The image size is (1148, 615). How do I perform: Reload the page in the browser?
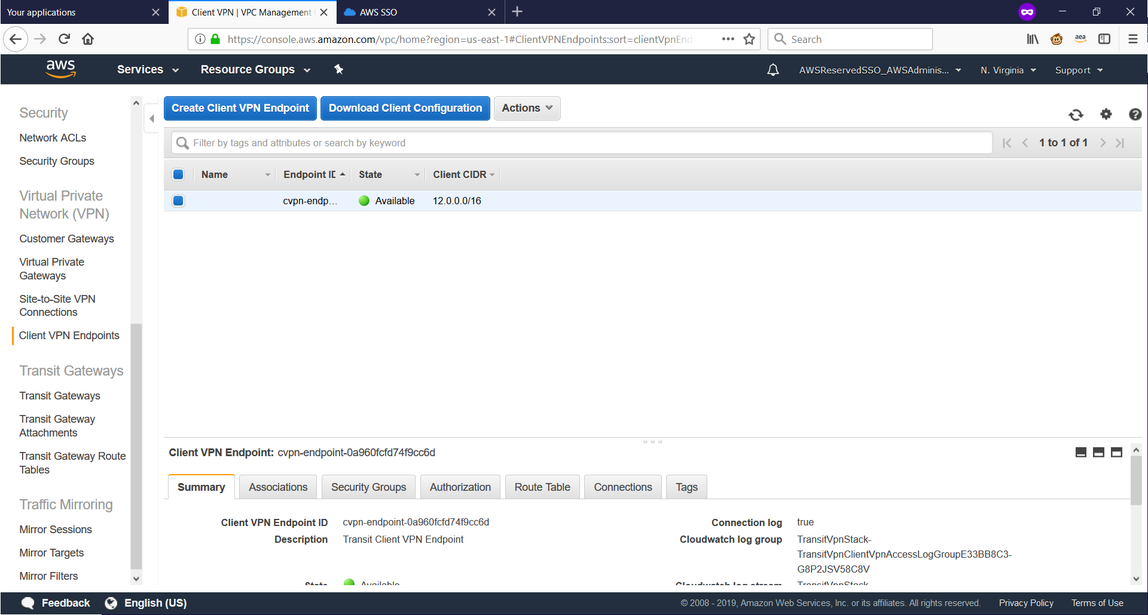pyautogui.click(x=64, y=40)
